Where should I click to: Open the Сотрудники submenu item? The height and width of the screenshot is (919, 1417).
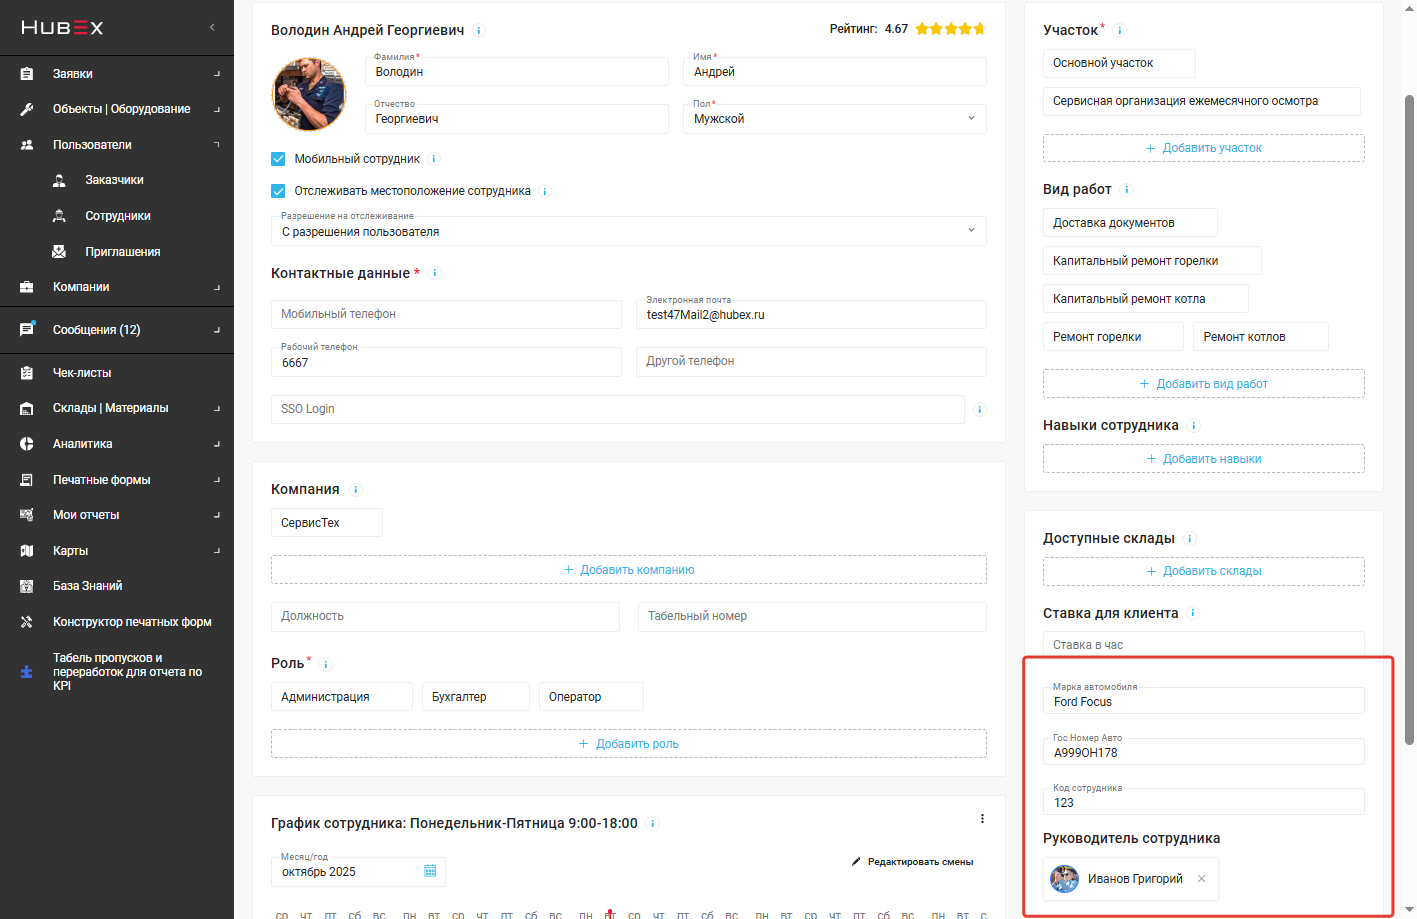117,216
